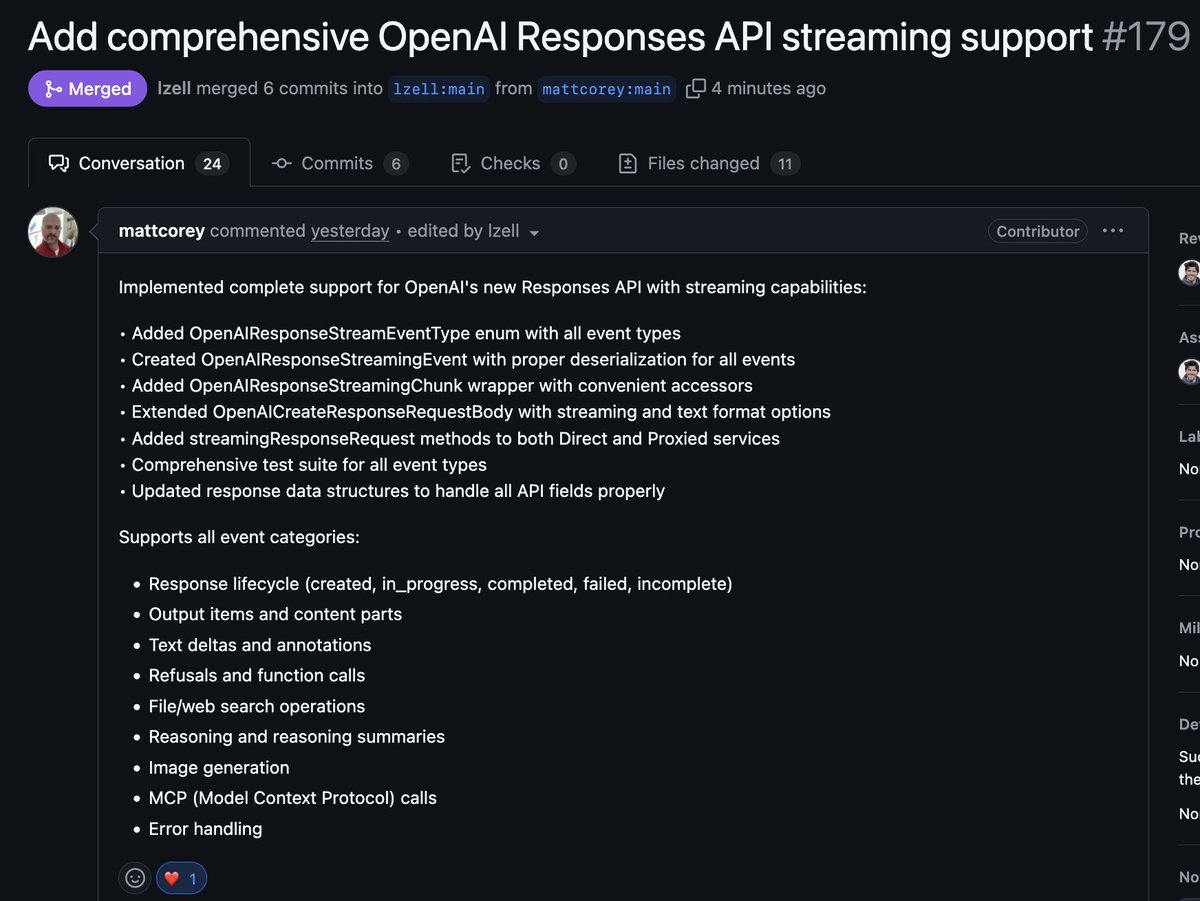Click the Conversation count badge 24
The image size is (1200, 901).
[x=212, y=164]
